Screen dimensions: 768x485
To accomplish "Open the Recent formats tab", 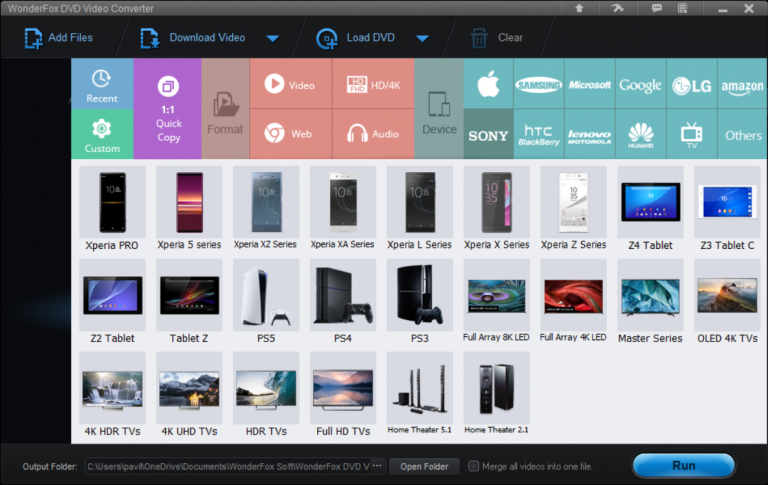I will tap(102, 84).
